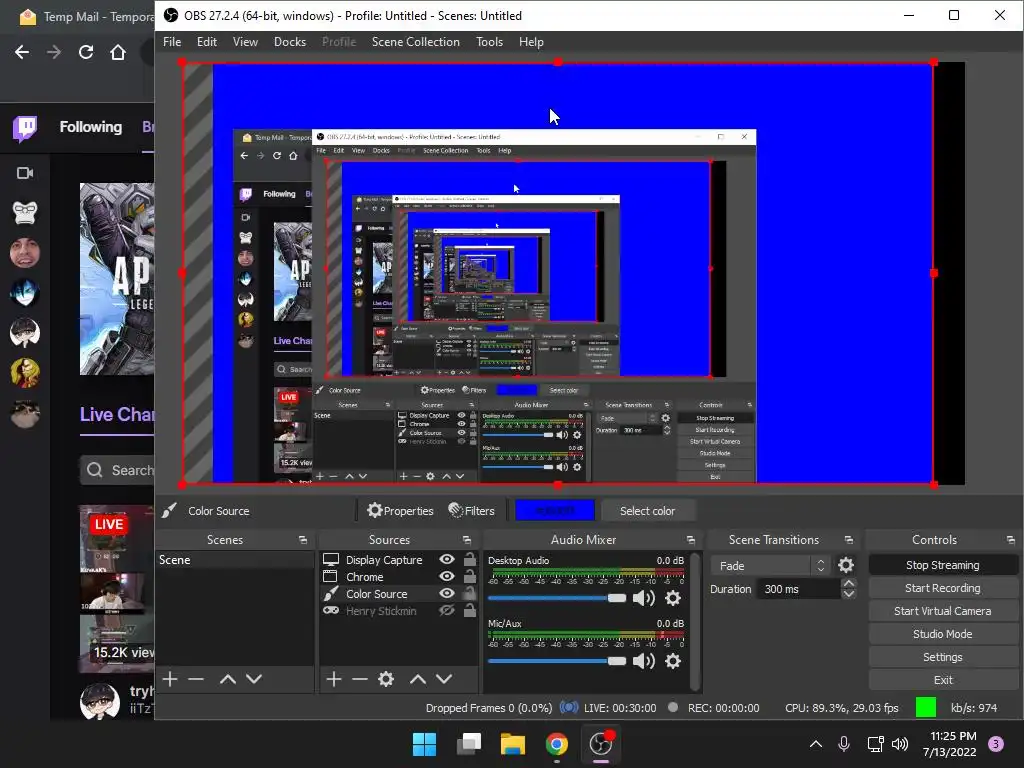Pop out the Sources dock

467,540
